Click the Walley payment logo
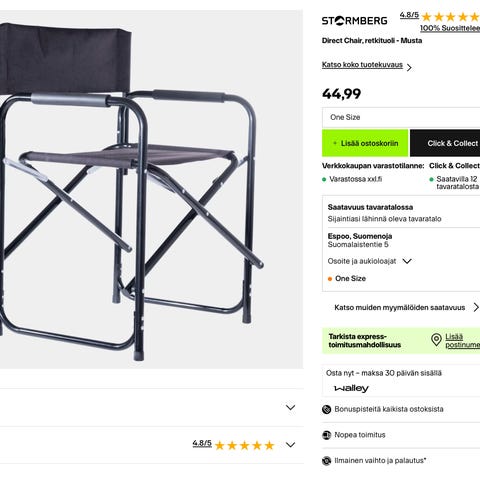The width and height of the screenshot is (480, 480). (x=351, y=388)
